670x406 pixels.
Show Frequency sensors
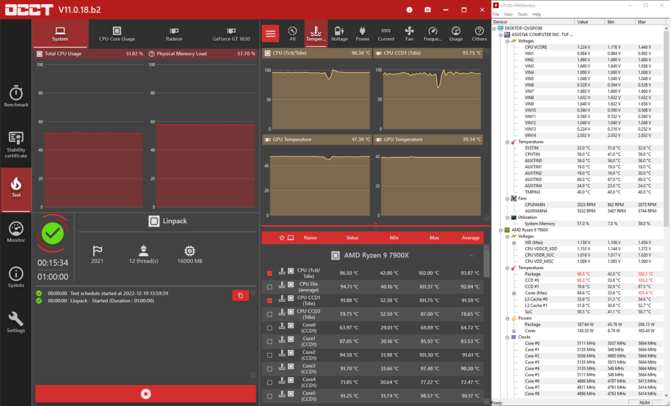pyautogui.click(x=432, y=34)
